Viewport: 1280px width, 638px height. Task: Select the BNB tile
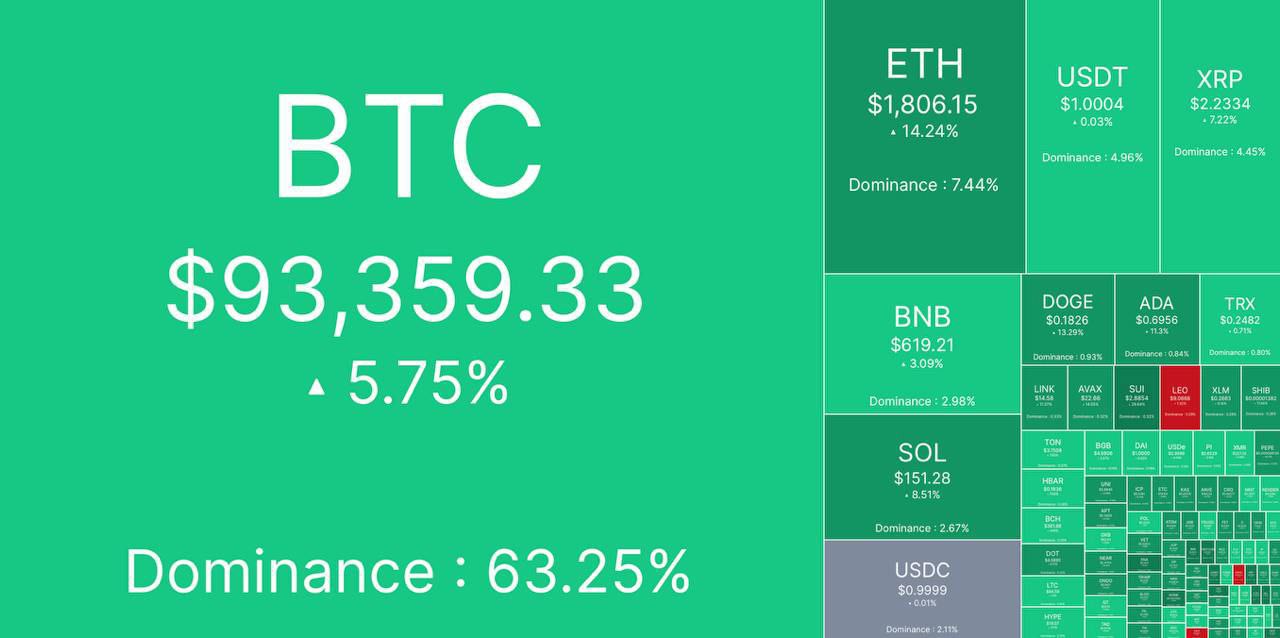922,344
